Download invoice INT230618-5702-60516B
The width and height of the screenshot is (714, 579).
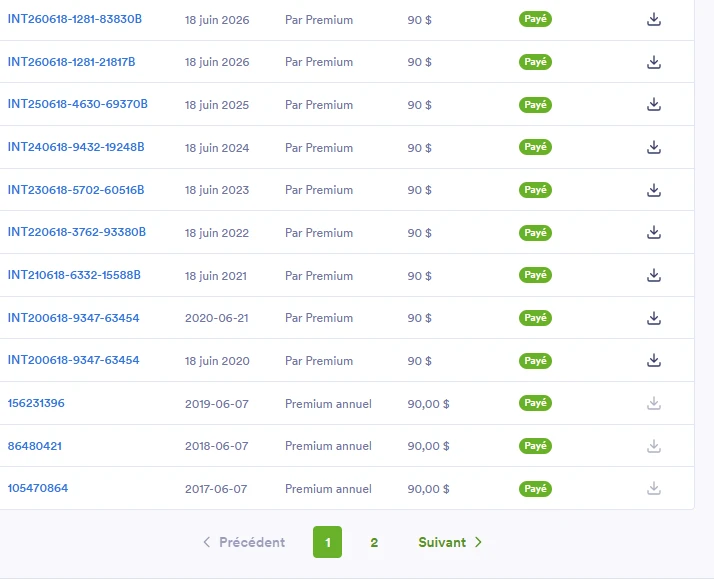point(654,190)
